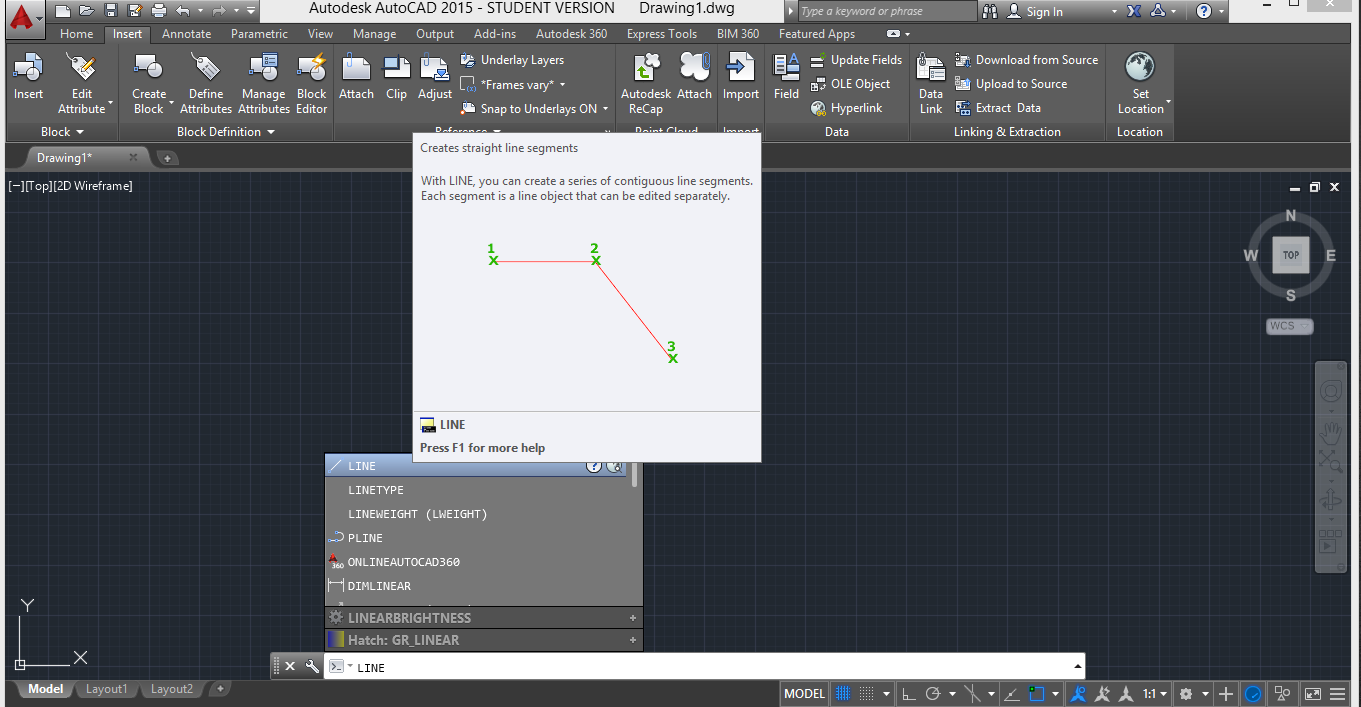
Task: Click the Insert block icon
Action: 28,69
